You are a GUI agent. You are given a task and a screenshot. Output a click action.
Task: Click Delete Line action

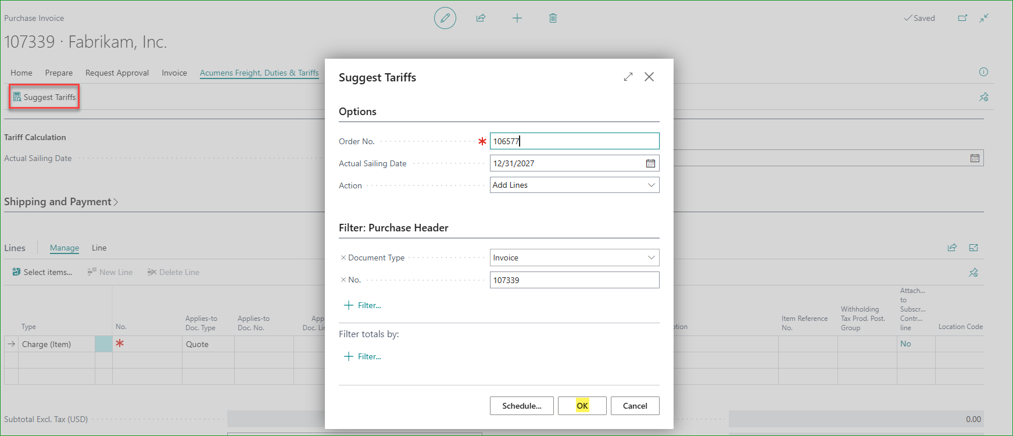(x=173, y=272)
